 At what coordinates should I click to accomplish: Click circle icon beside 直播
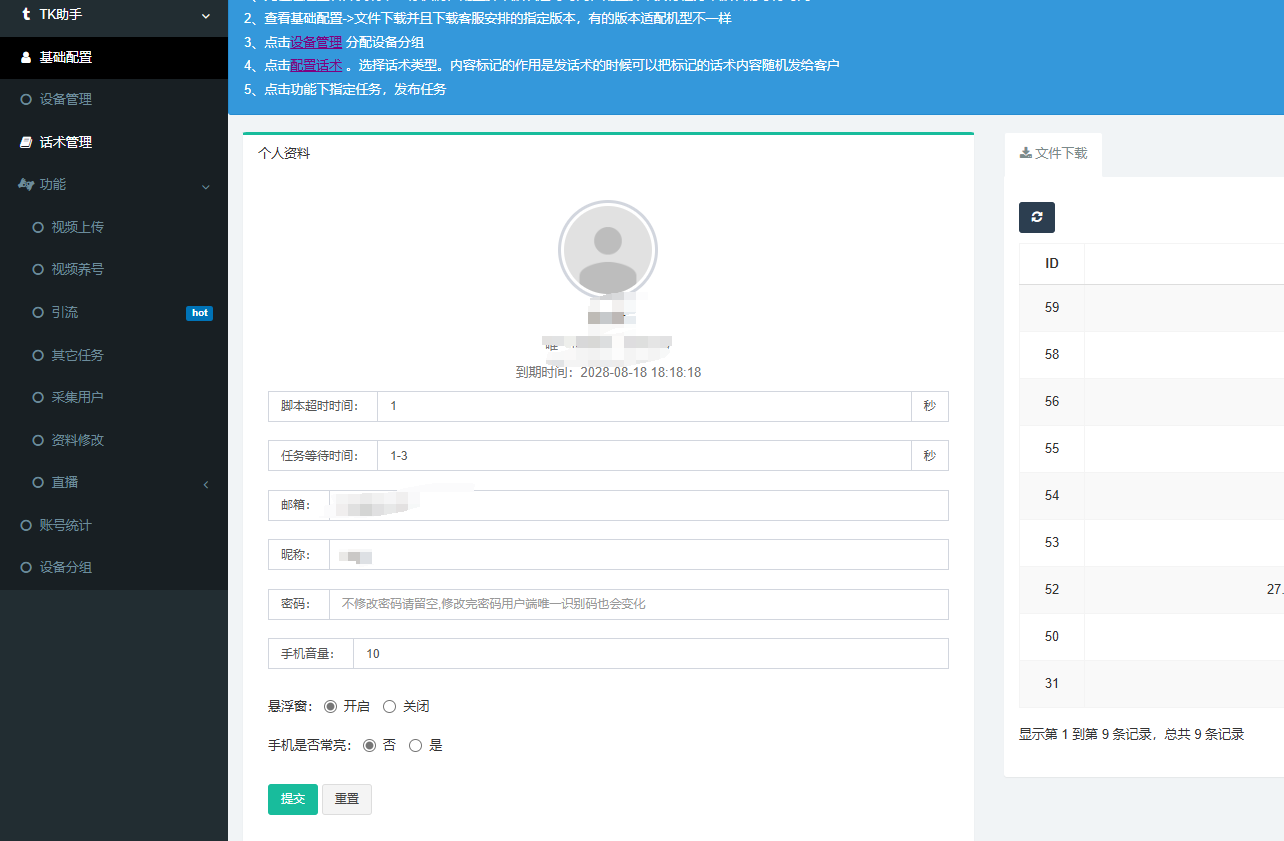coord(38,483)
